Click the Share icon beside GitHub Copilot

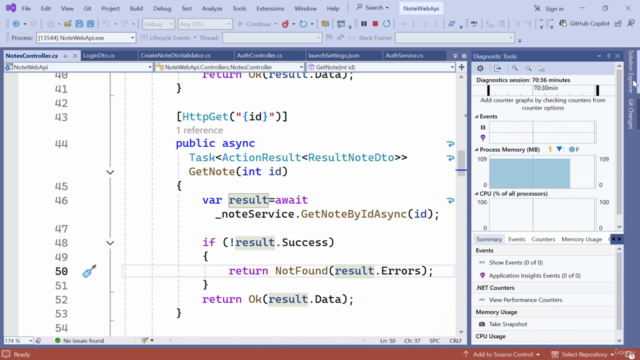pyautogui.click(x=618, y=24)
